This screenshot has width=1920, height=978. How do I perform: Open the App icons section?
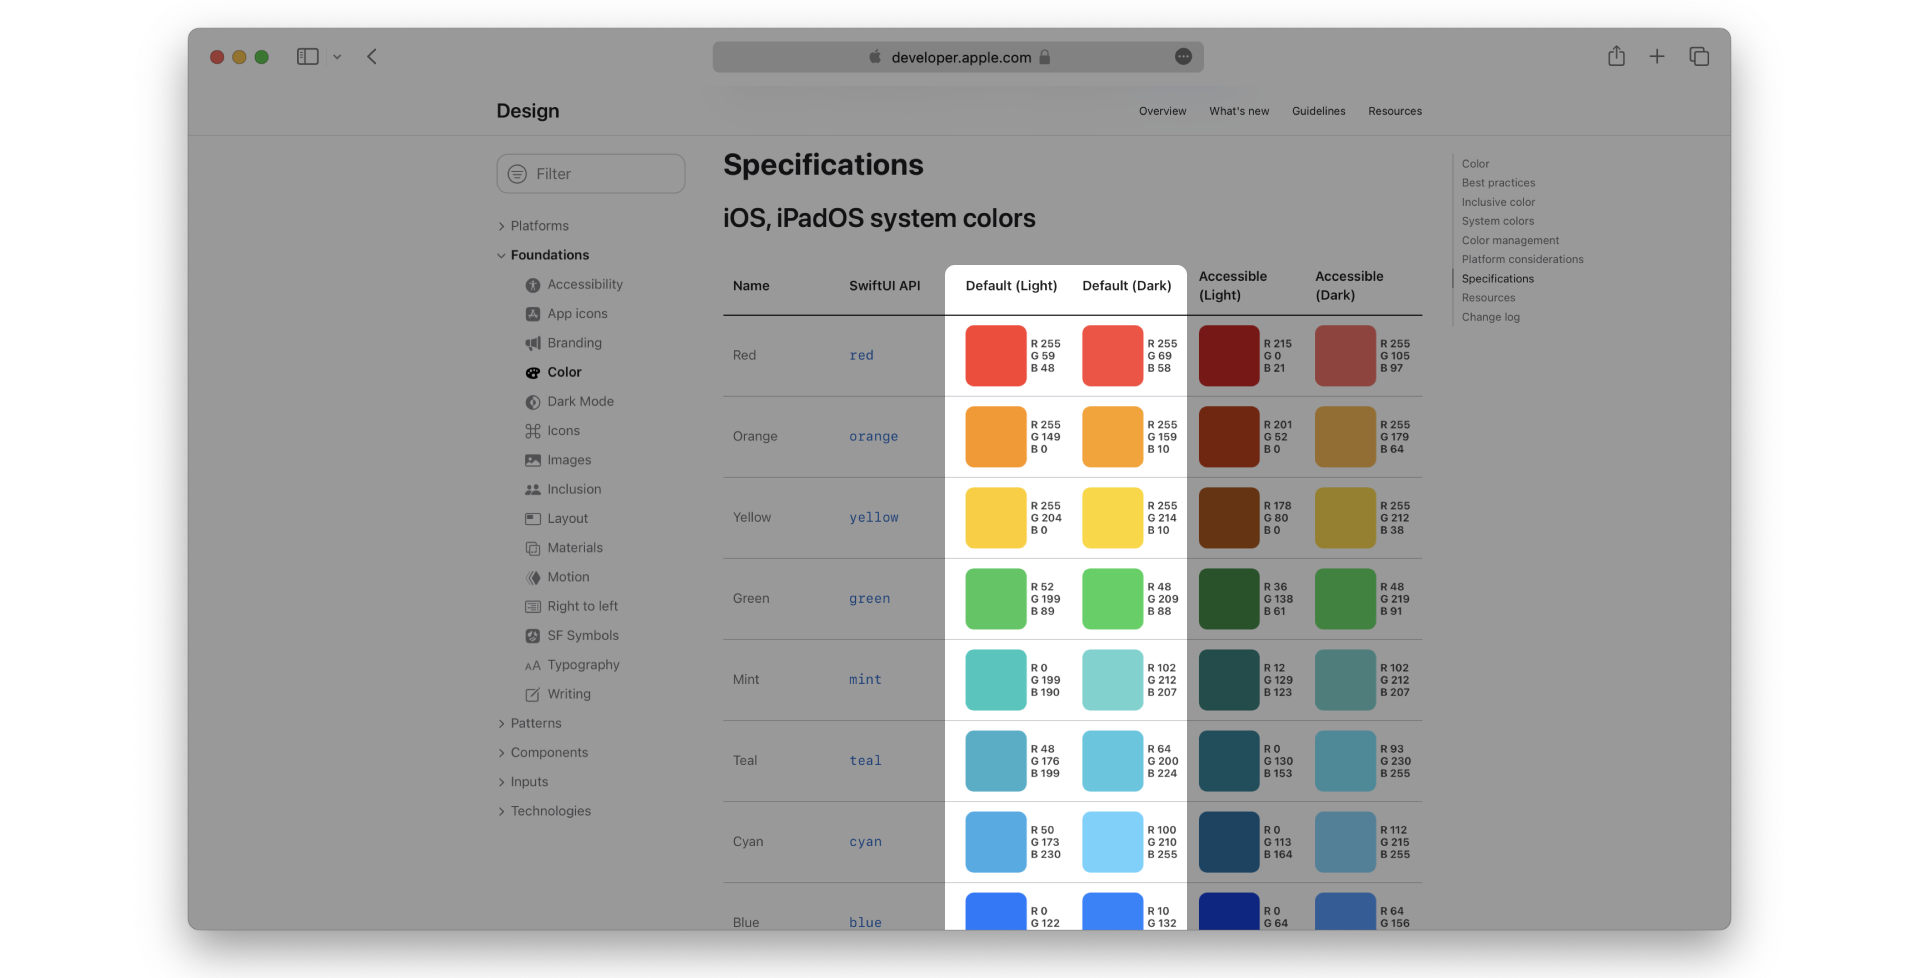(577, 313)
